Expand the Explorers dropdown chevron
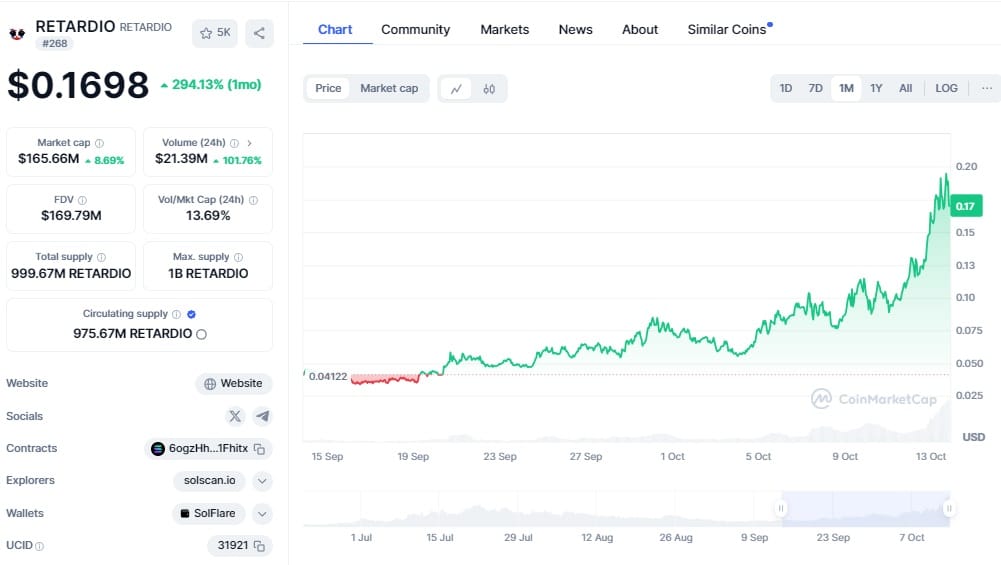The image size is (1001, 565). pyautogui.click(x=262, y=481)
